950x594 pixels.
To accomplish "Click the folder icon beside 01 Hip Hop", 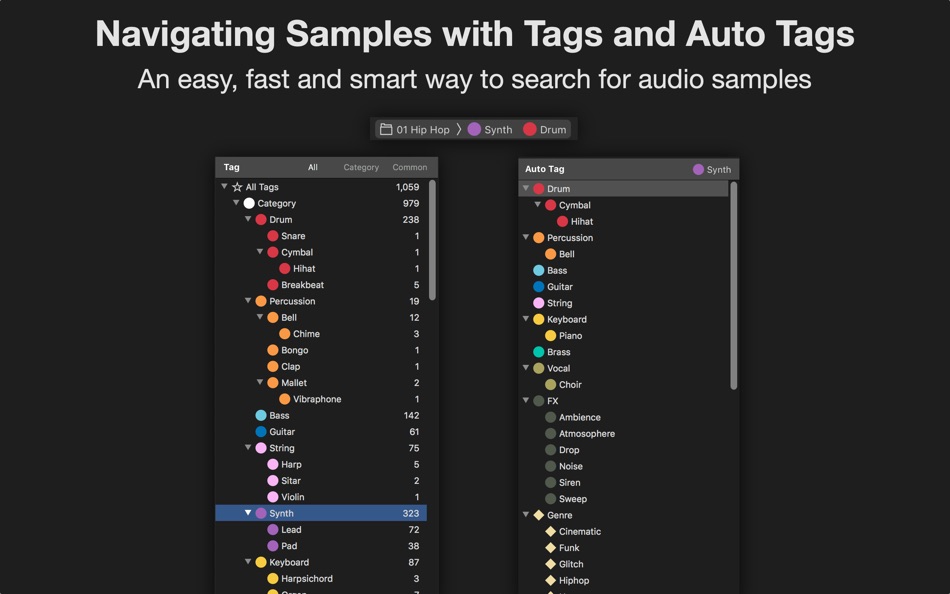I will click(386, 129).
